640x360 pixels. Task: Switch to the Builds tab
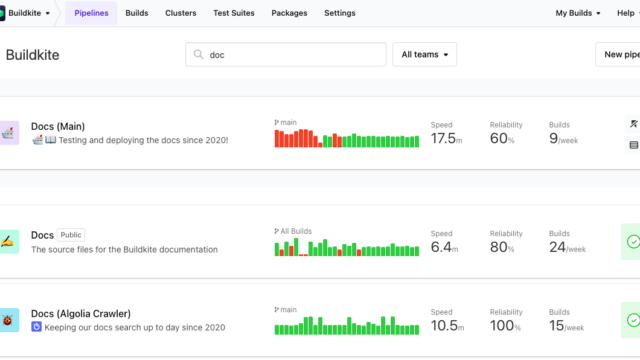click(x=137, y=13)
